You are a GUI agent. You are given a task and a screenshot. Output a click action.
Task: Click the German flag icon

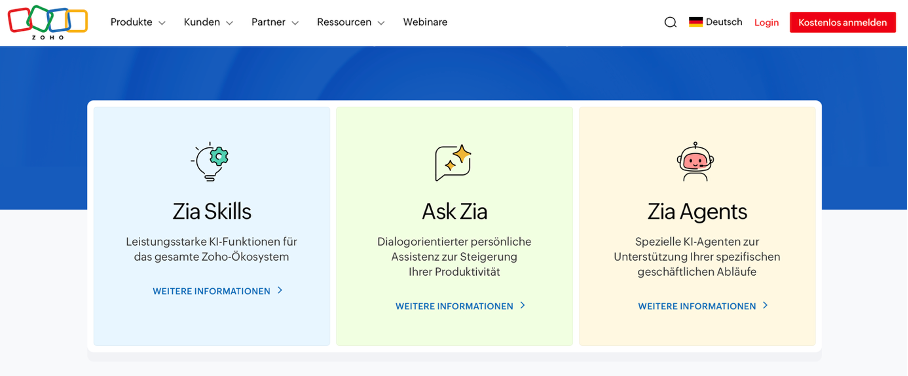click(695, 22)
